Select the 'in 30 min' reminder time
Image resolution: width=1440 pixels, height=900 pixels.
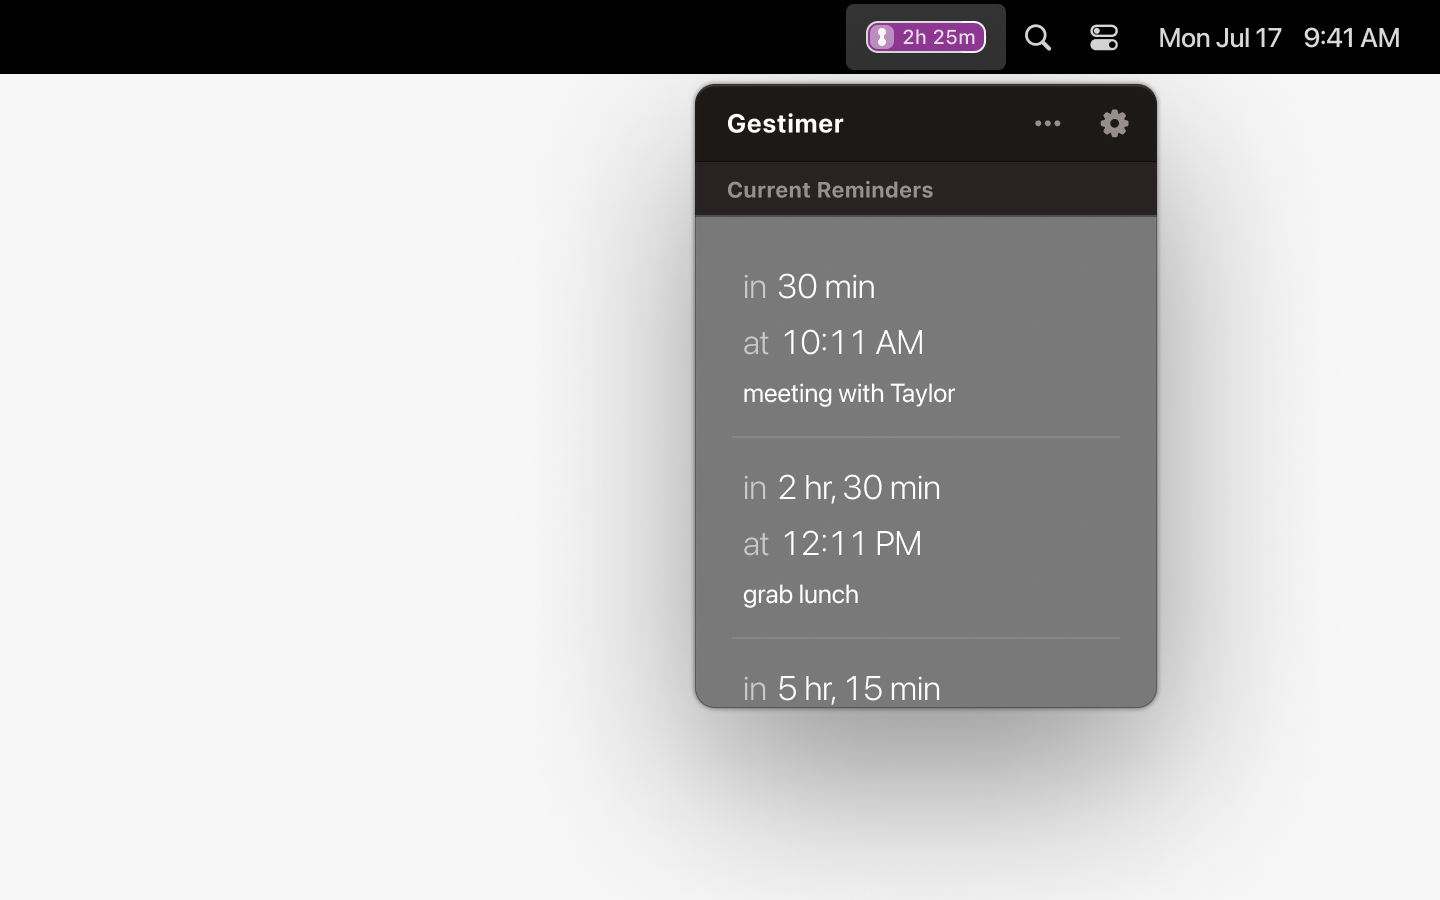tap(809, 287)
